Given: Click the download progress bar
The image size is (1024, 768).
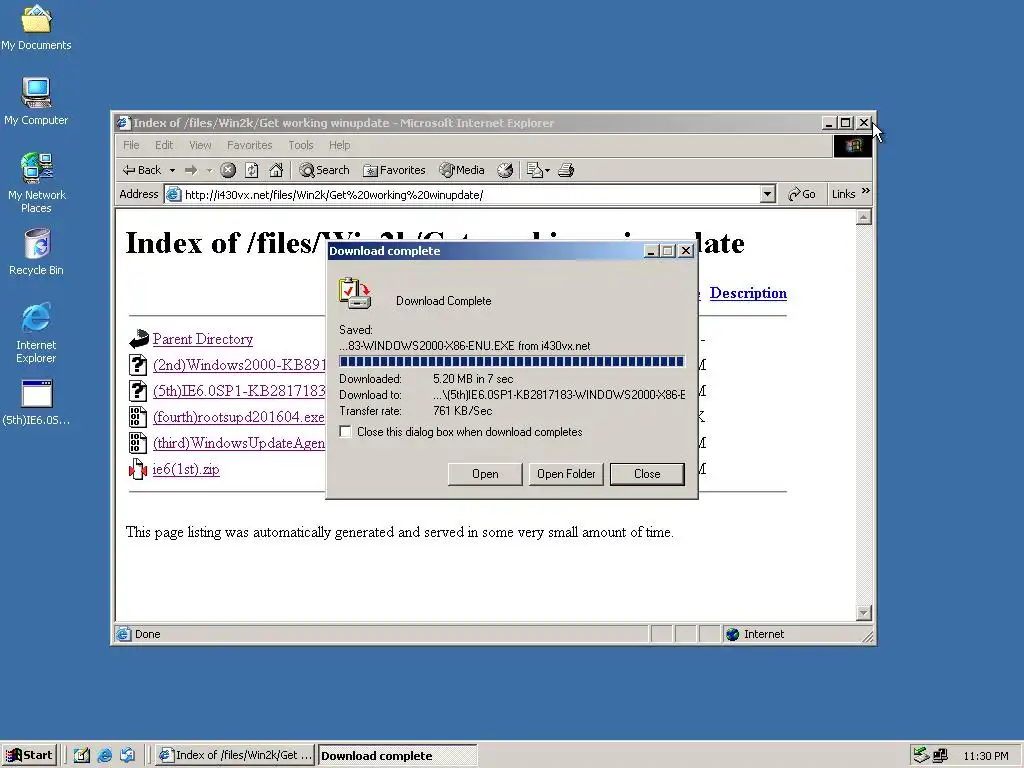Looking at the screenshot, I should pyautogui.click(x=512, y=362).
